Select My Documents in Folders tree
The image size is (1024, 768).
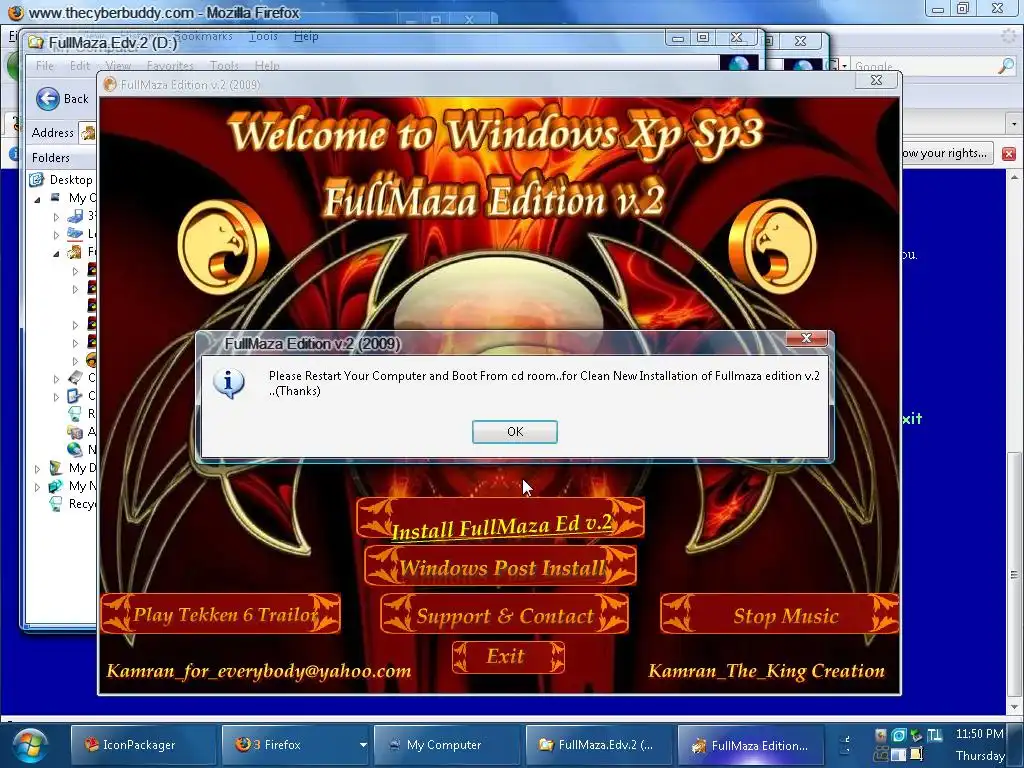(72, 468)
